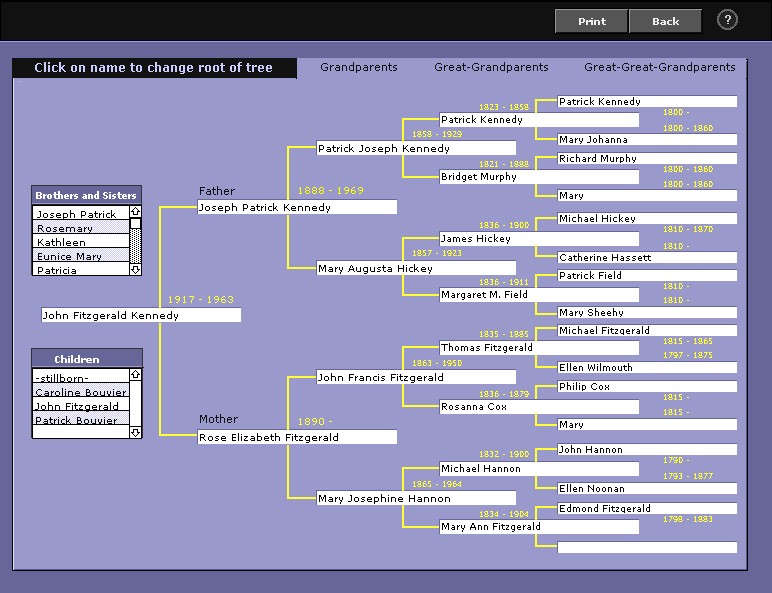Select Caroline Bouvier in the Children list
Viewport: 772px width, 593px height.
point(81,392)
